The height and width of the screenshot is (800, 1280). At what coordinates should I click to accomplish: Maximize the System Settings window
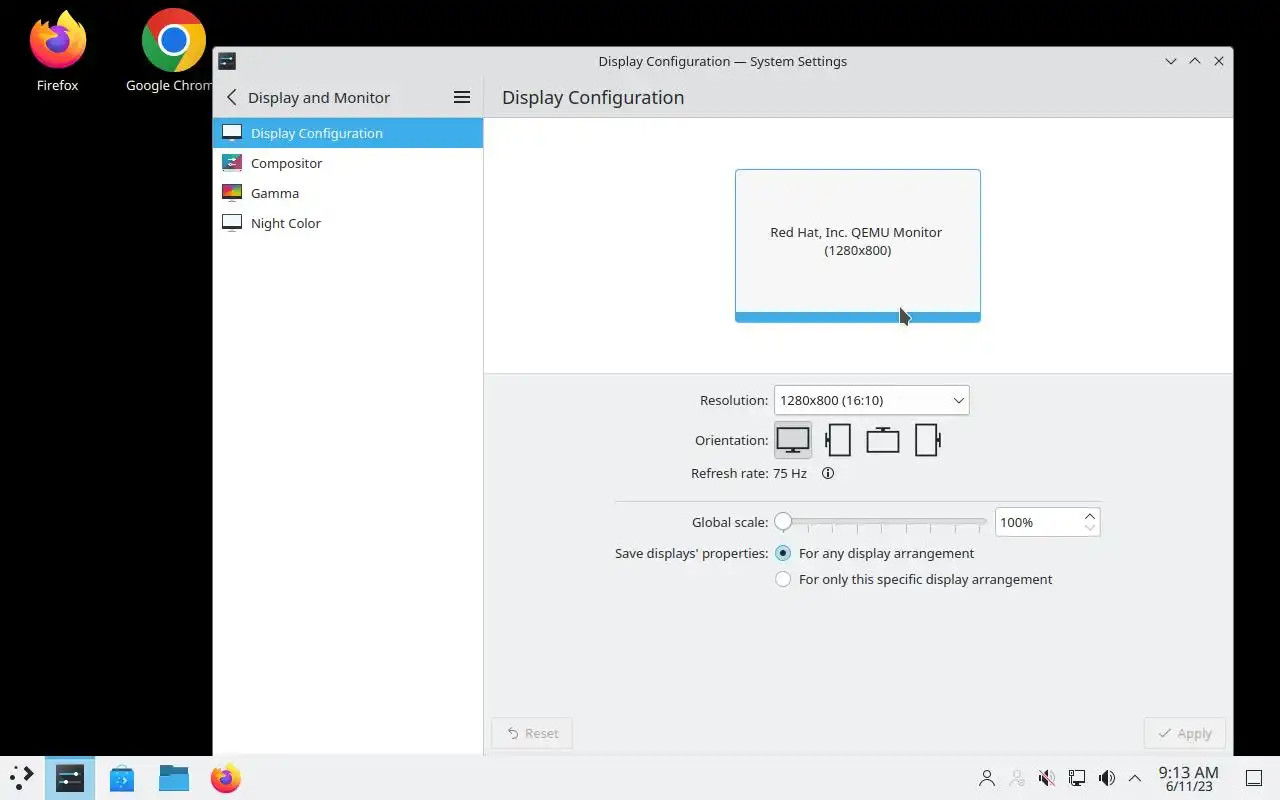tap(1195, 61)
